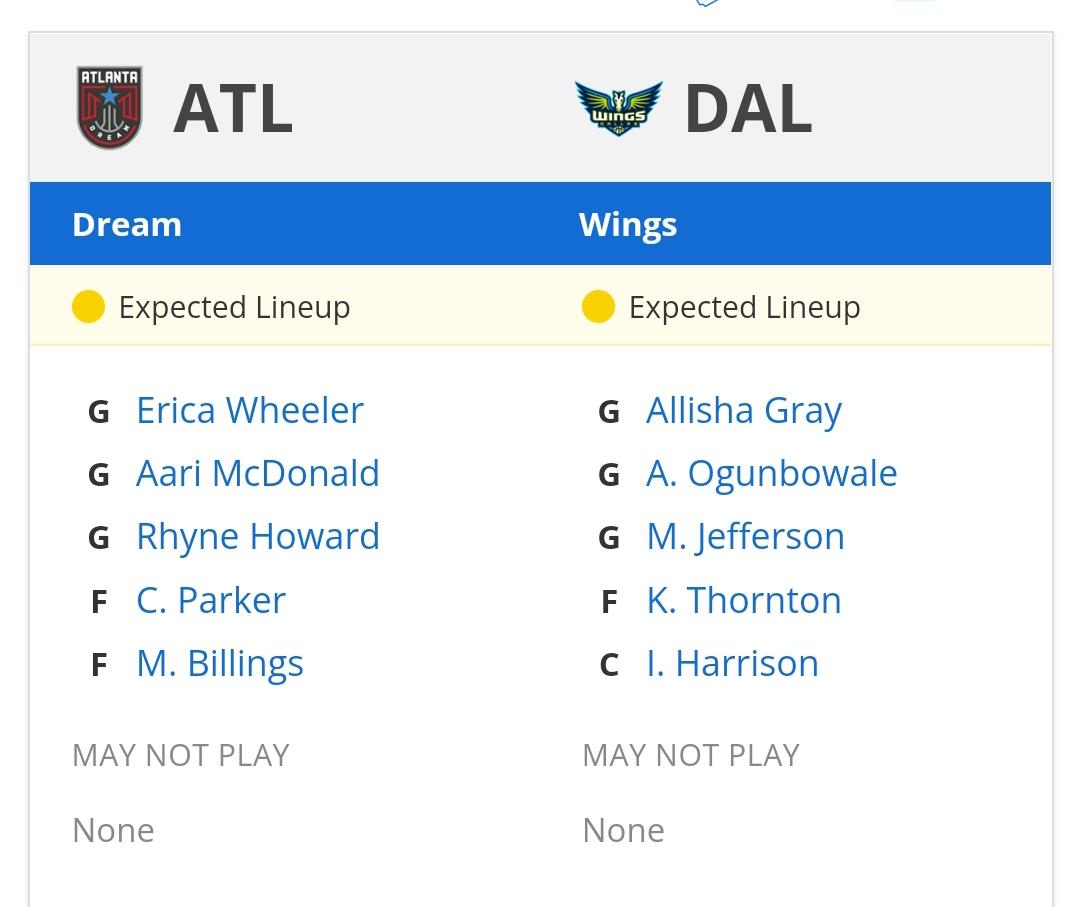Click the Dream Expected Lineup label
The height and width of the screenshot is (907, 1080).
[234, 307]
